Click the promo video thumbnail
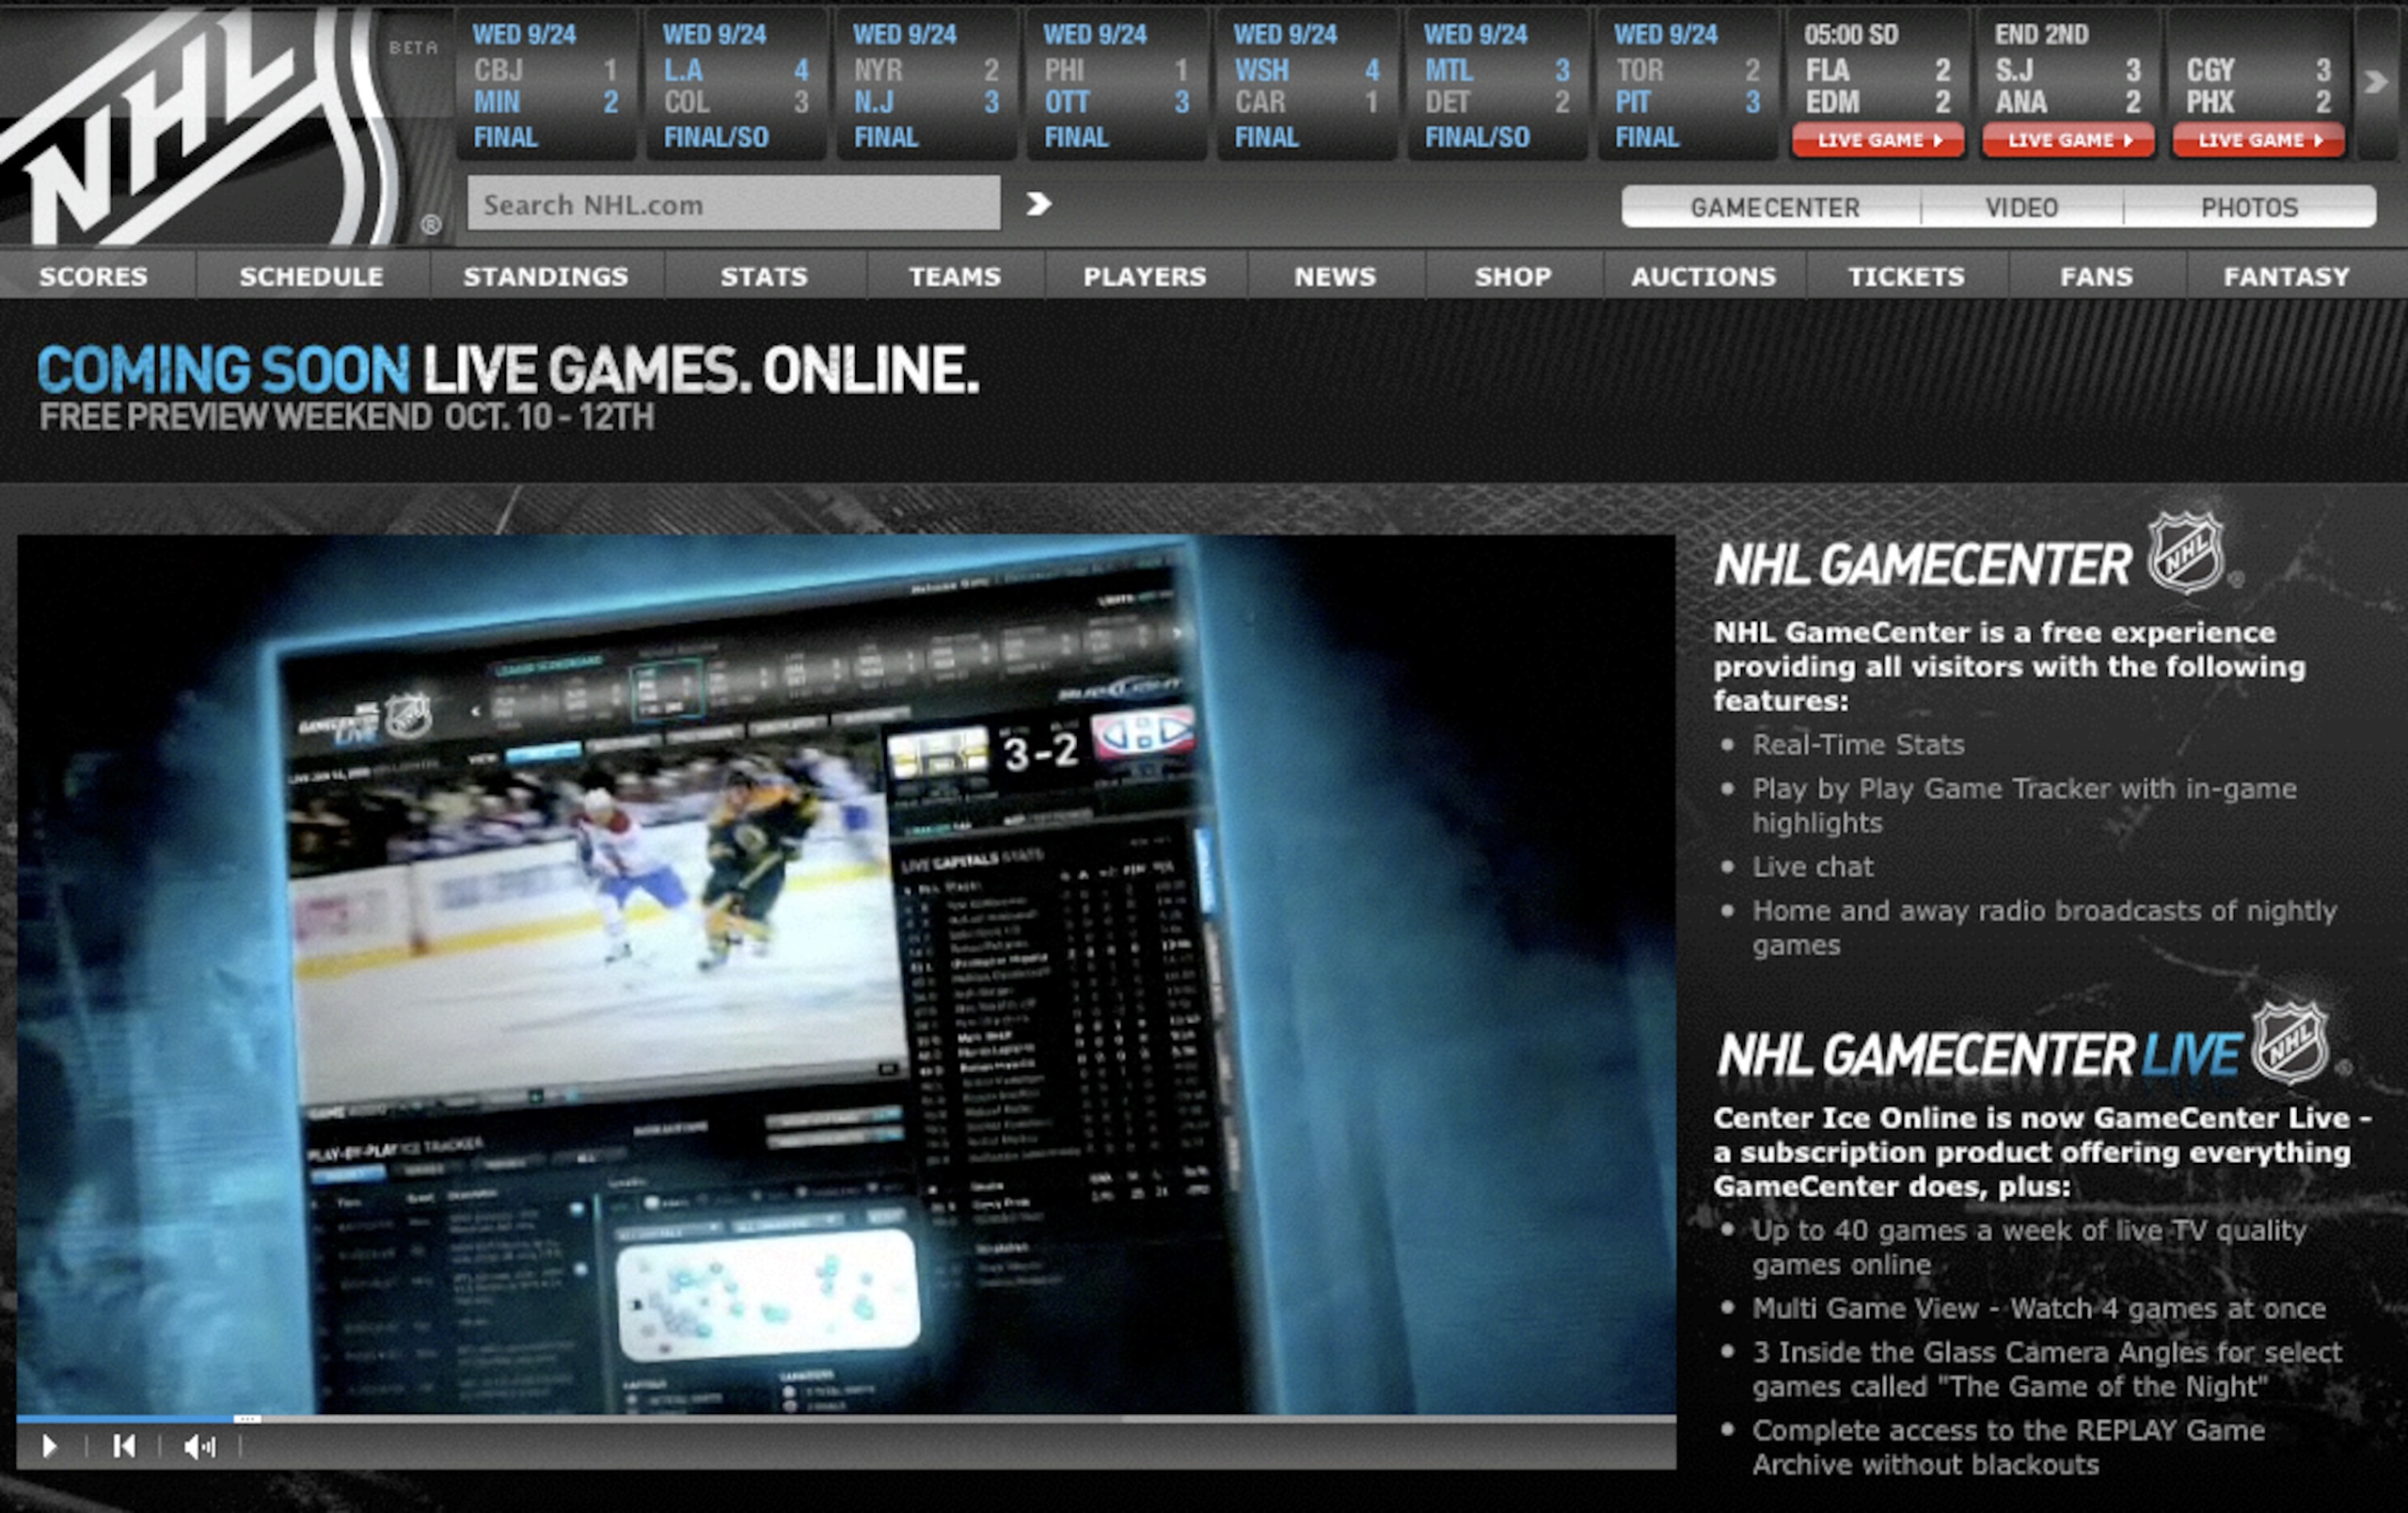 (x=846, y=974)
